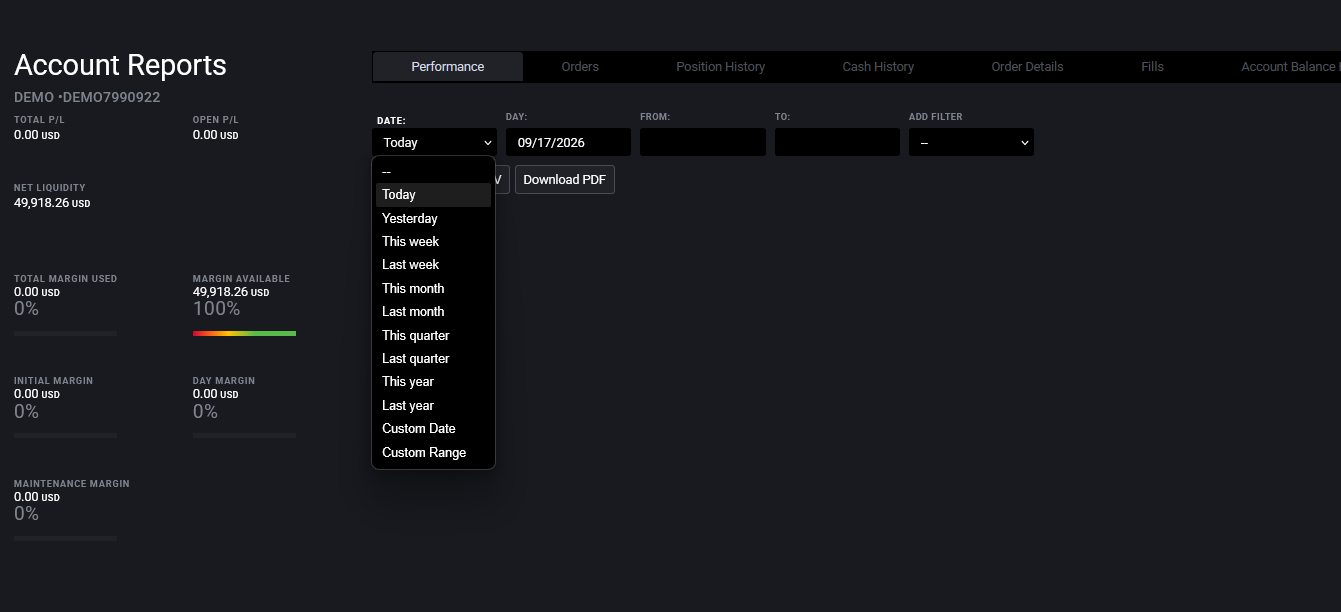Choose Last year from date list
This screenshot has width=1341, height=612.
pyautogui.click(x=433, y=405)
